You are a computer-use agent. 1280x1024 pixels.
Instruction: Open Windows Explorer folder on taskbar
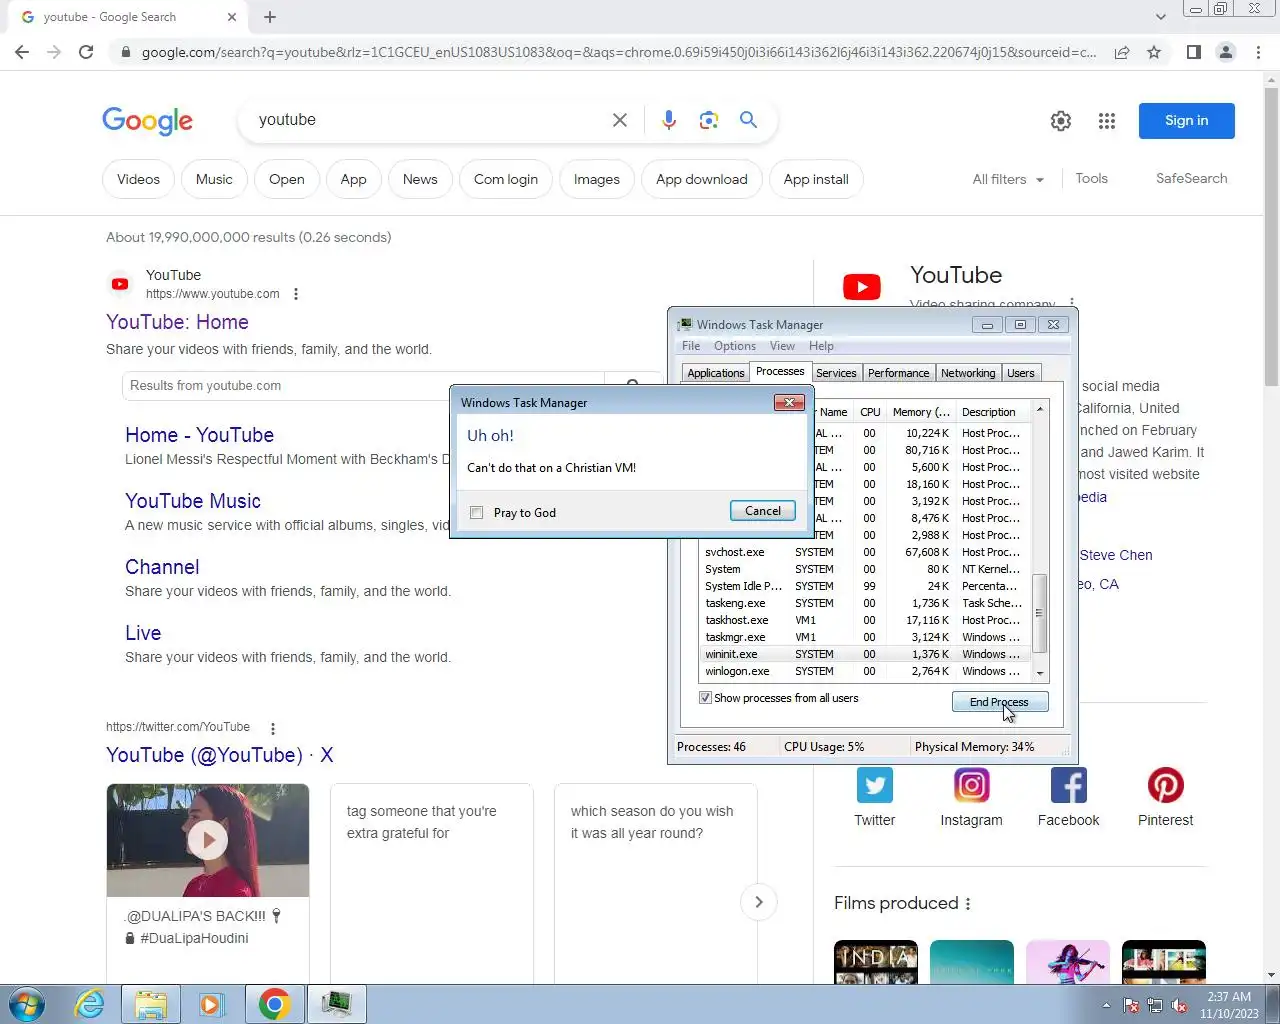[x=151, y=1004]
